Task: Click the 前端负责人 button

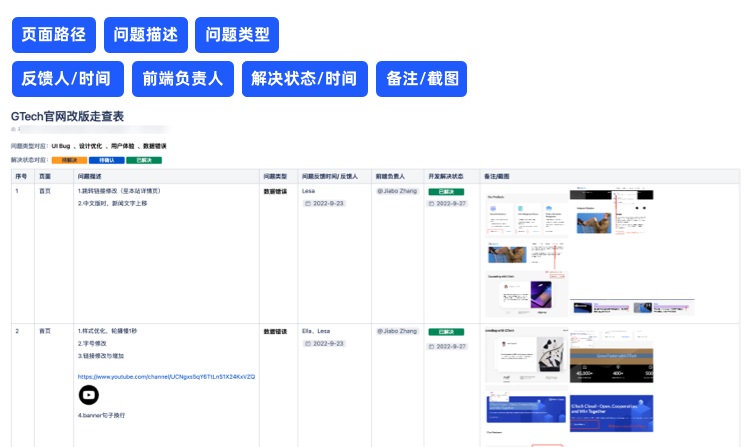Action: 183,79
